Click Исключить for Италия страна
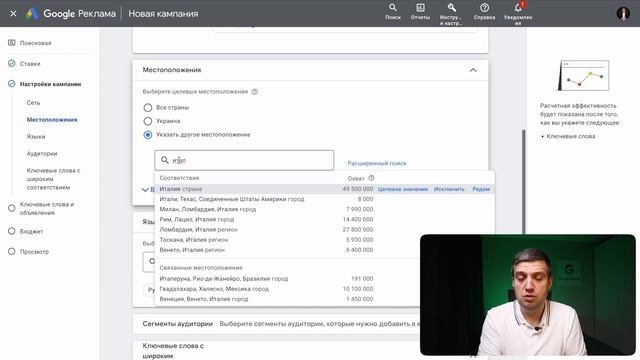This screenshot has width=640, height=360. pyautogui.click(x=449, y=189)
